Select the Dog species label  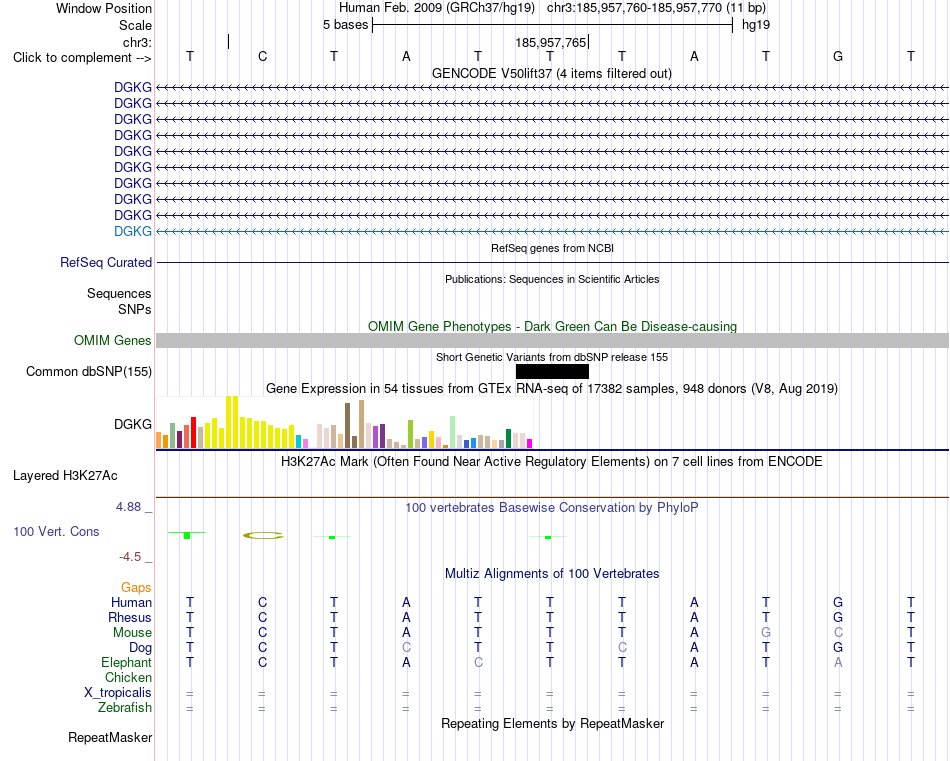pos(140,648)
